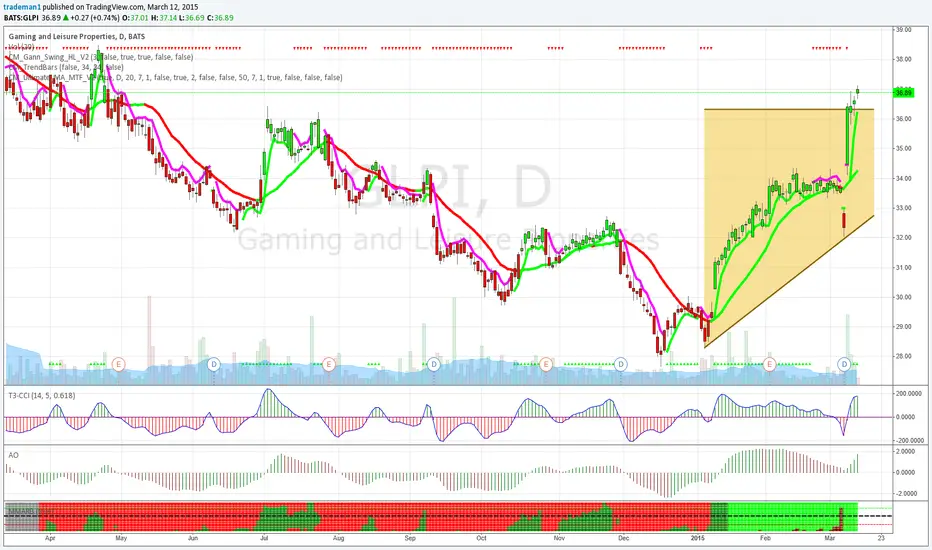
Task: Click the 31.00 price axis label
Action: (x=903, y=267)
